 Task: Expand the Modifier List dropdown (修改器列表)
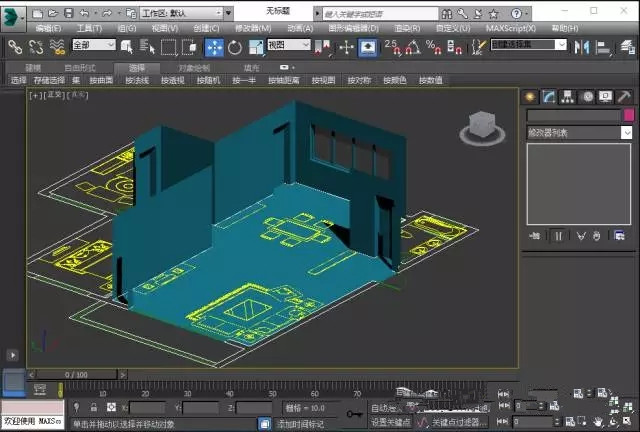(x=579, y=133)
